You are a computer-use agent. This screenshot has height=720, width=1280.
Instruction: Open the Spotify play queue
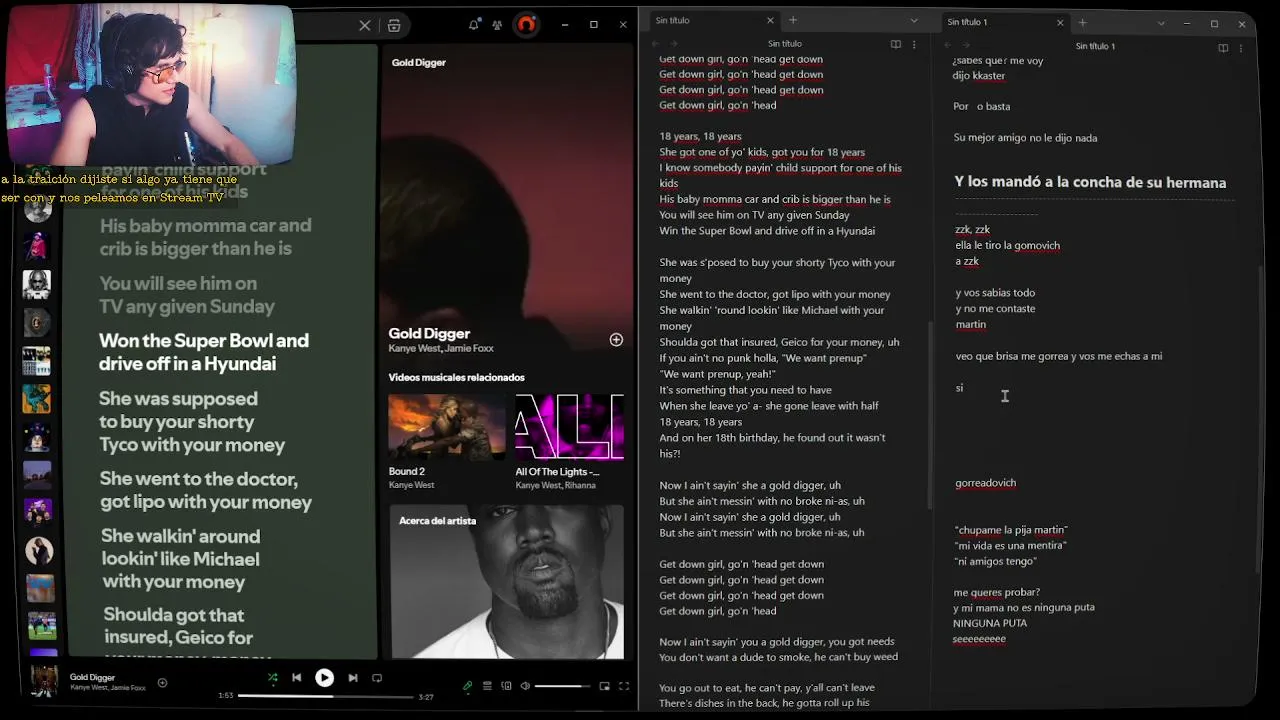pos(487,686)
